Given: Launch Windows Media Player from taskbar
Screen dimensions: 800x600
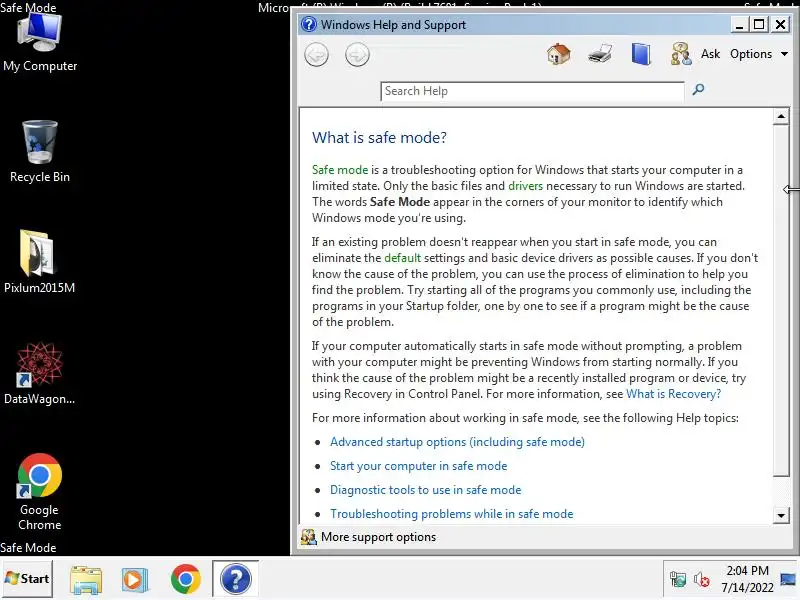Looking at the screenshot, I should pyautogui.click(x=135, y=579).
